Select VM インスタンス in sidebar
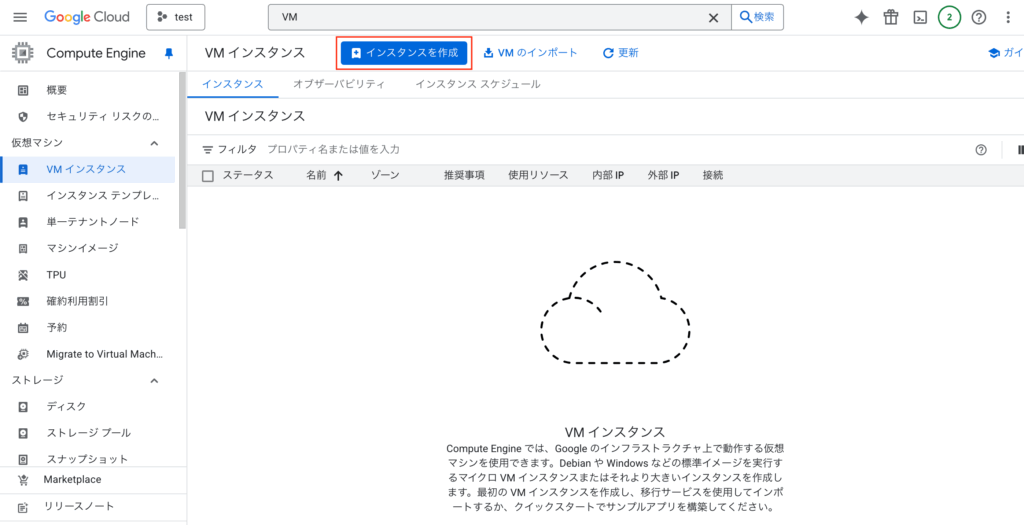This screenshot has height=525, width=1024. click(x=88, y=170)
